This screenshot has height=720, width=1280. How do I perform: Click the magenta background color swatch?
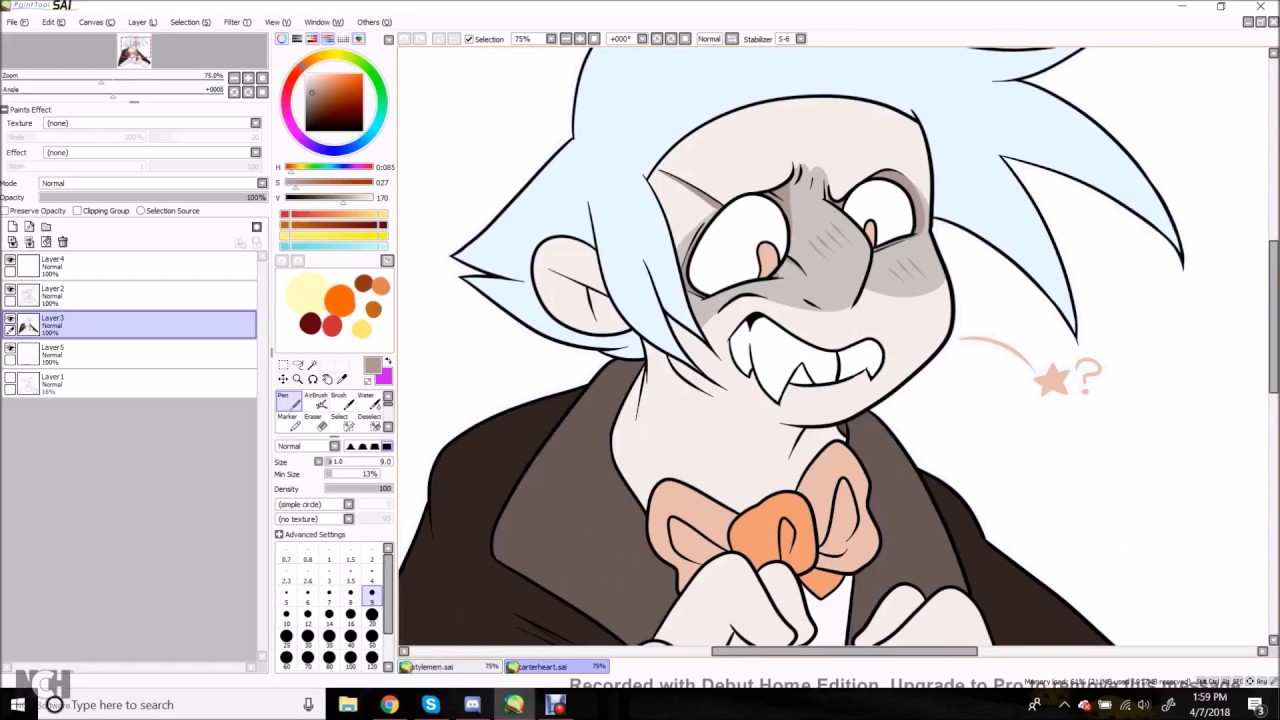[x=385, y=377]
